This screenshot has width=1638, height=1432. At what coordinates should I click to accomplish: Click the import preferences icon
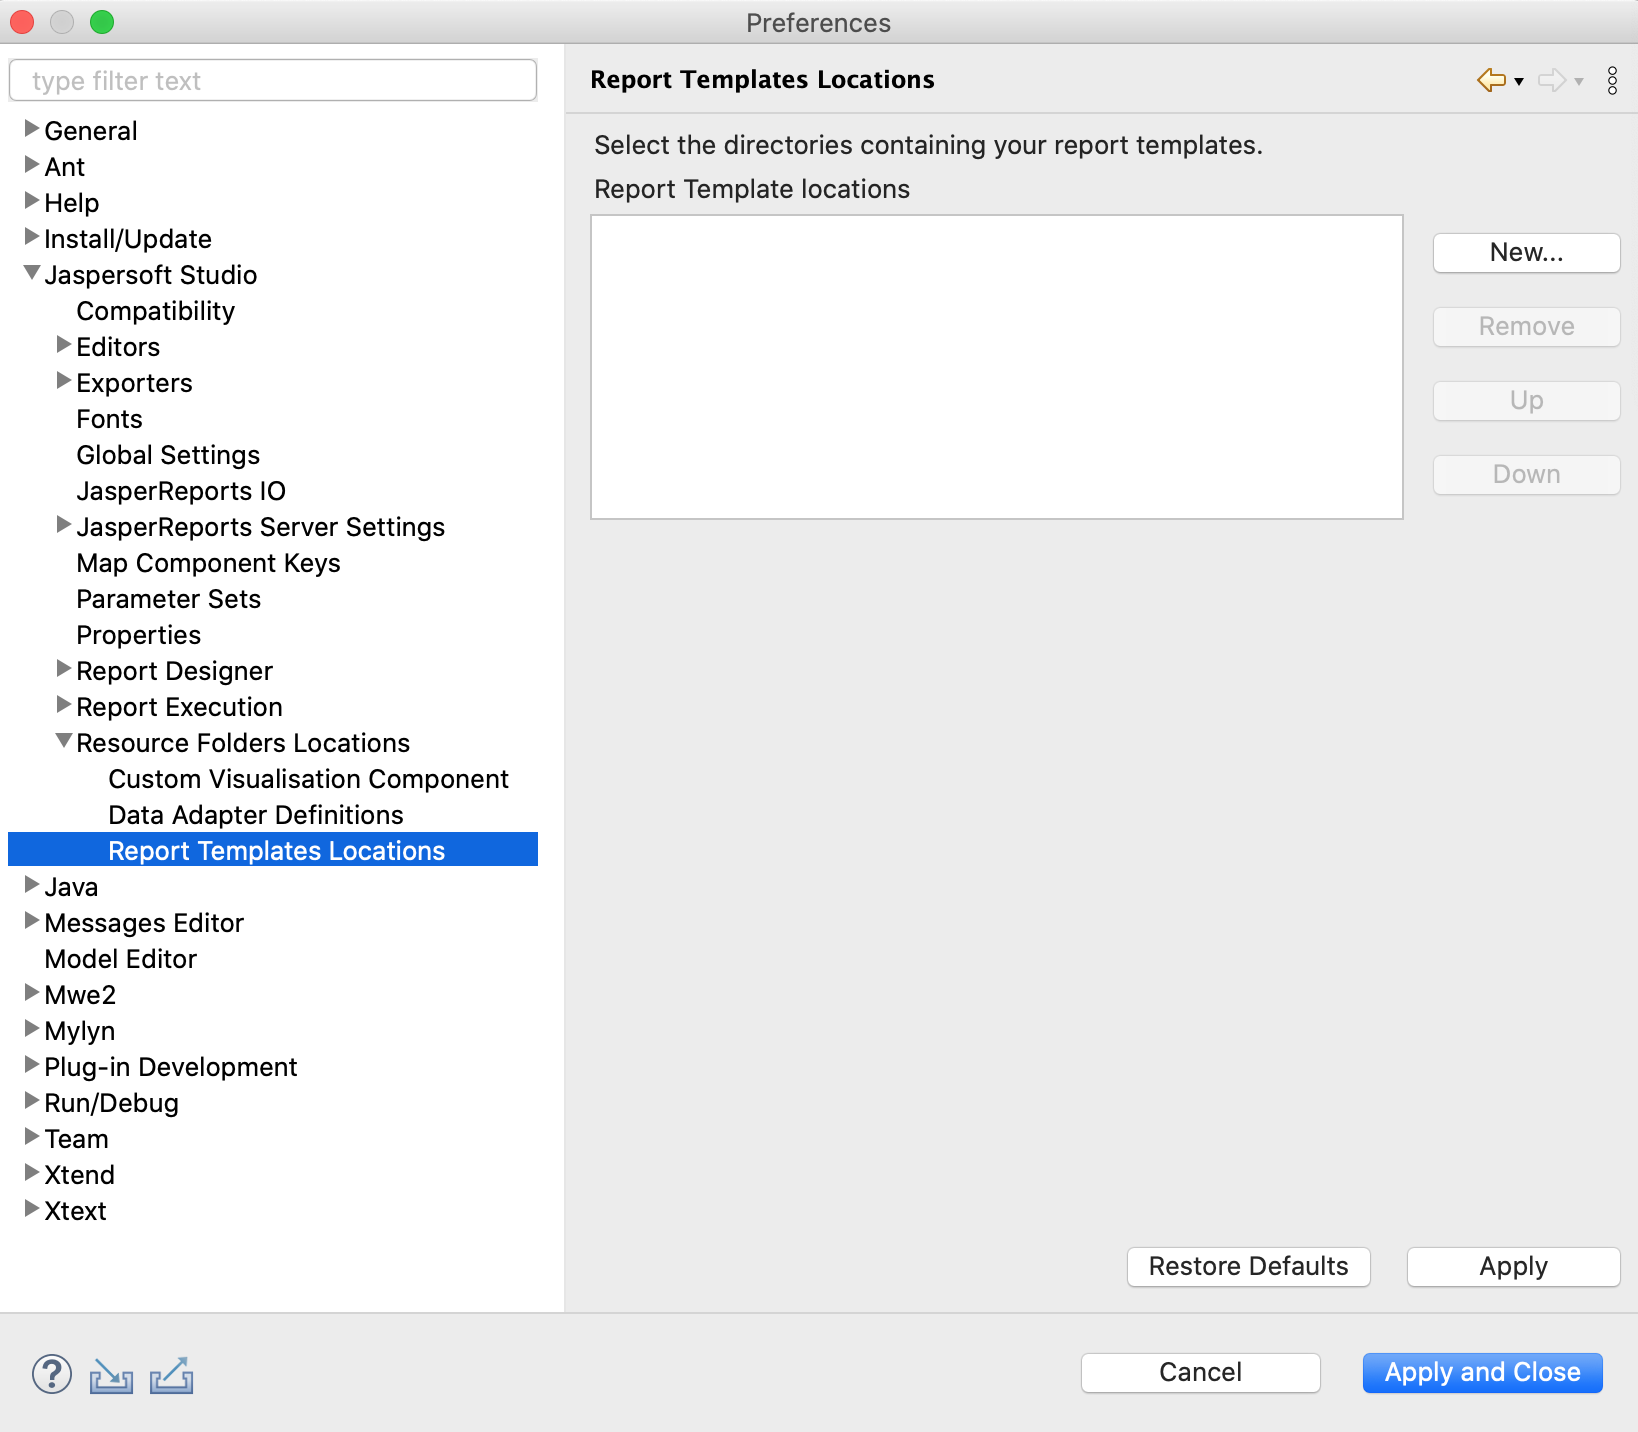[x=111, y=1375]
